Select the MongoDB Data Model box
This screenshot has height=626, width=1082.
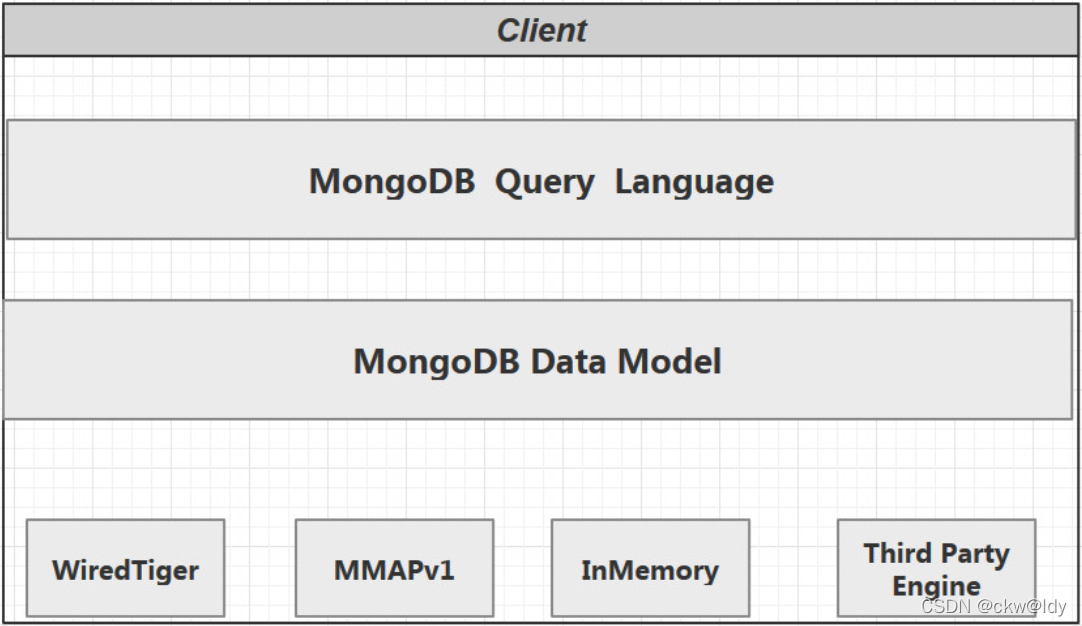pos(538,360)
